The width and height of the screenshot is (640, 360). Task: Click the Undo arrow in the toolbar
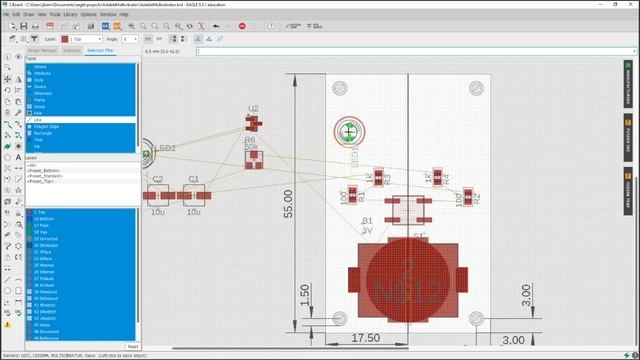pyautogui.click(x=216, y=26)
